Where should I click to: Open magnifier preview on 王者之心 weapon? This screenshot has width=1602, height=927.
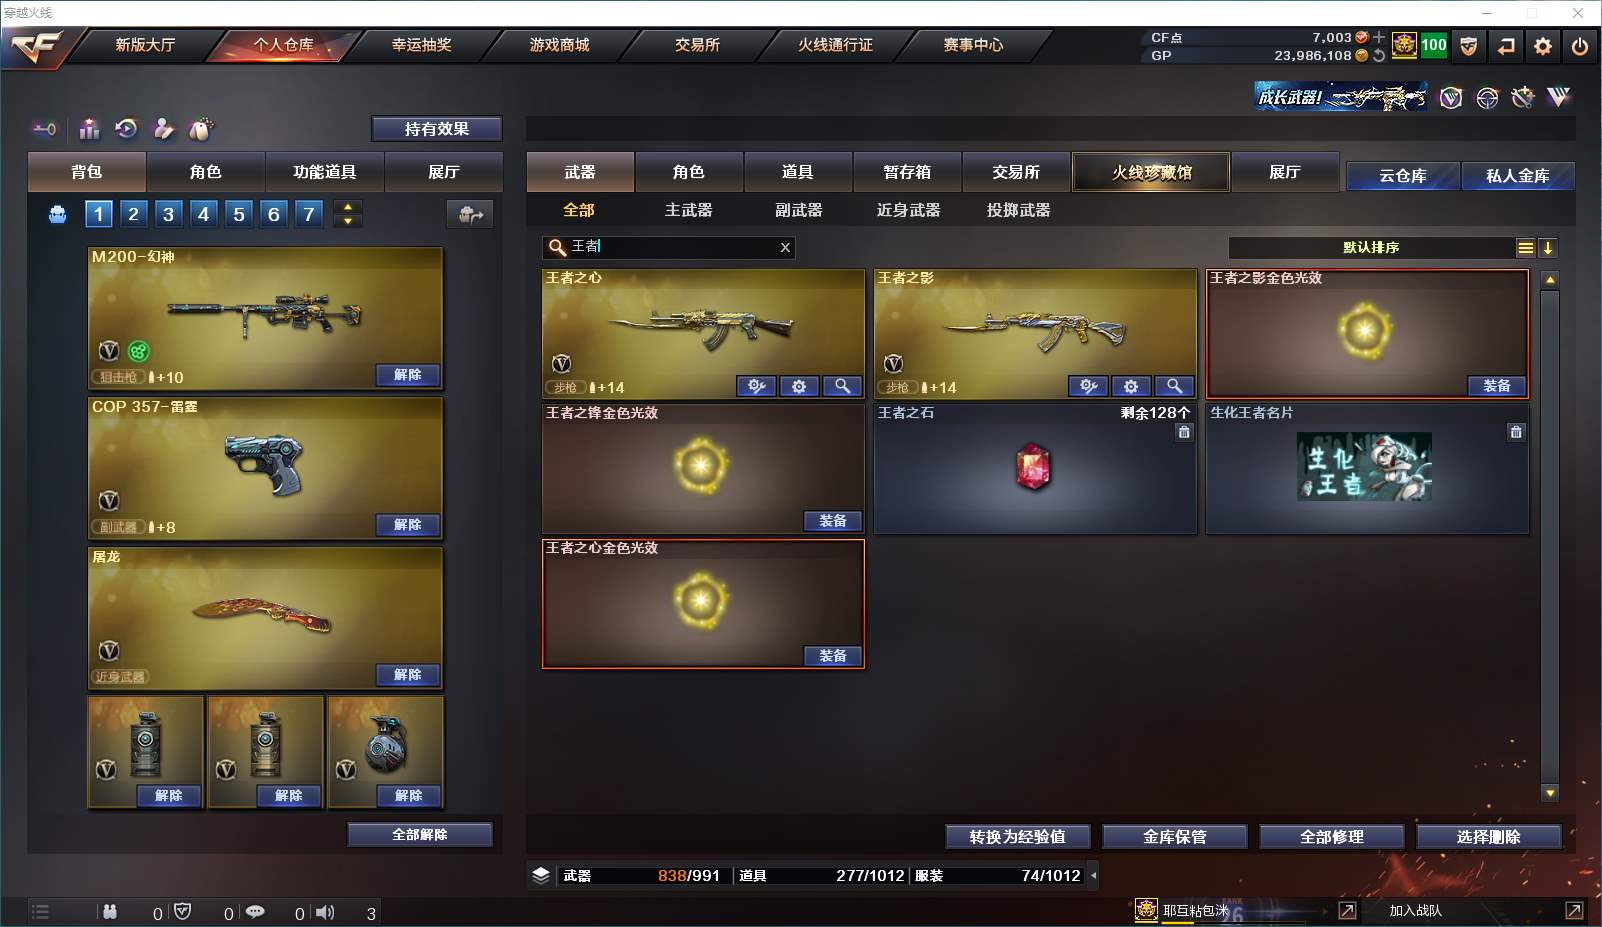(x=843, y=386)
